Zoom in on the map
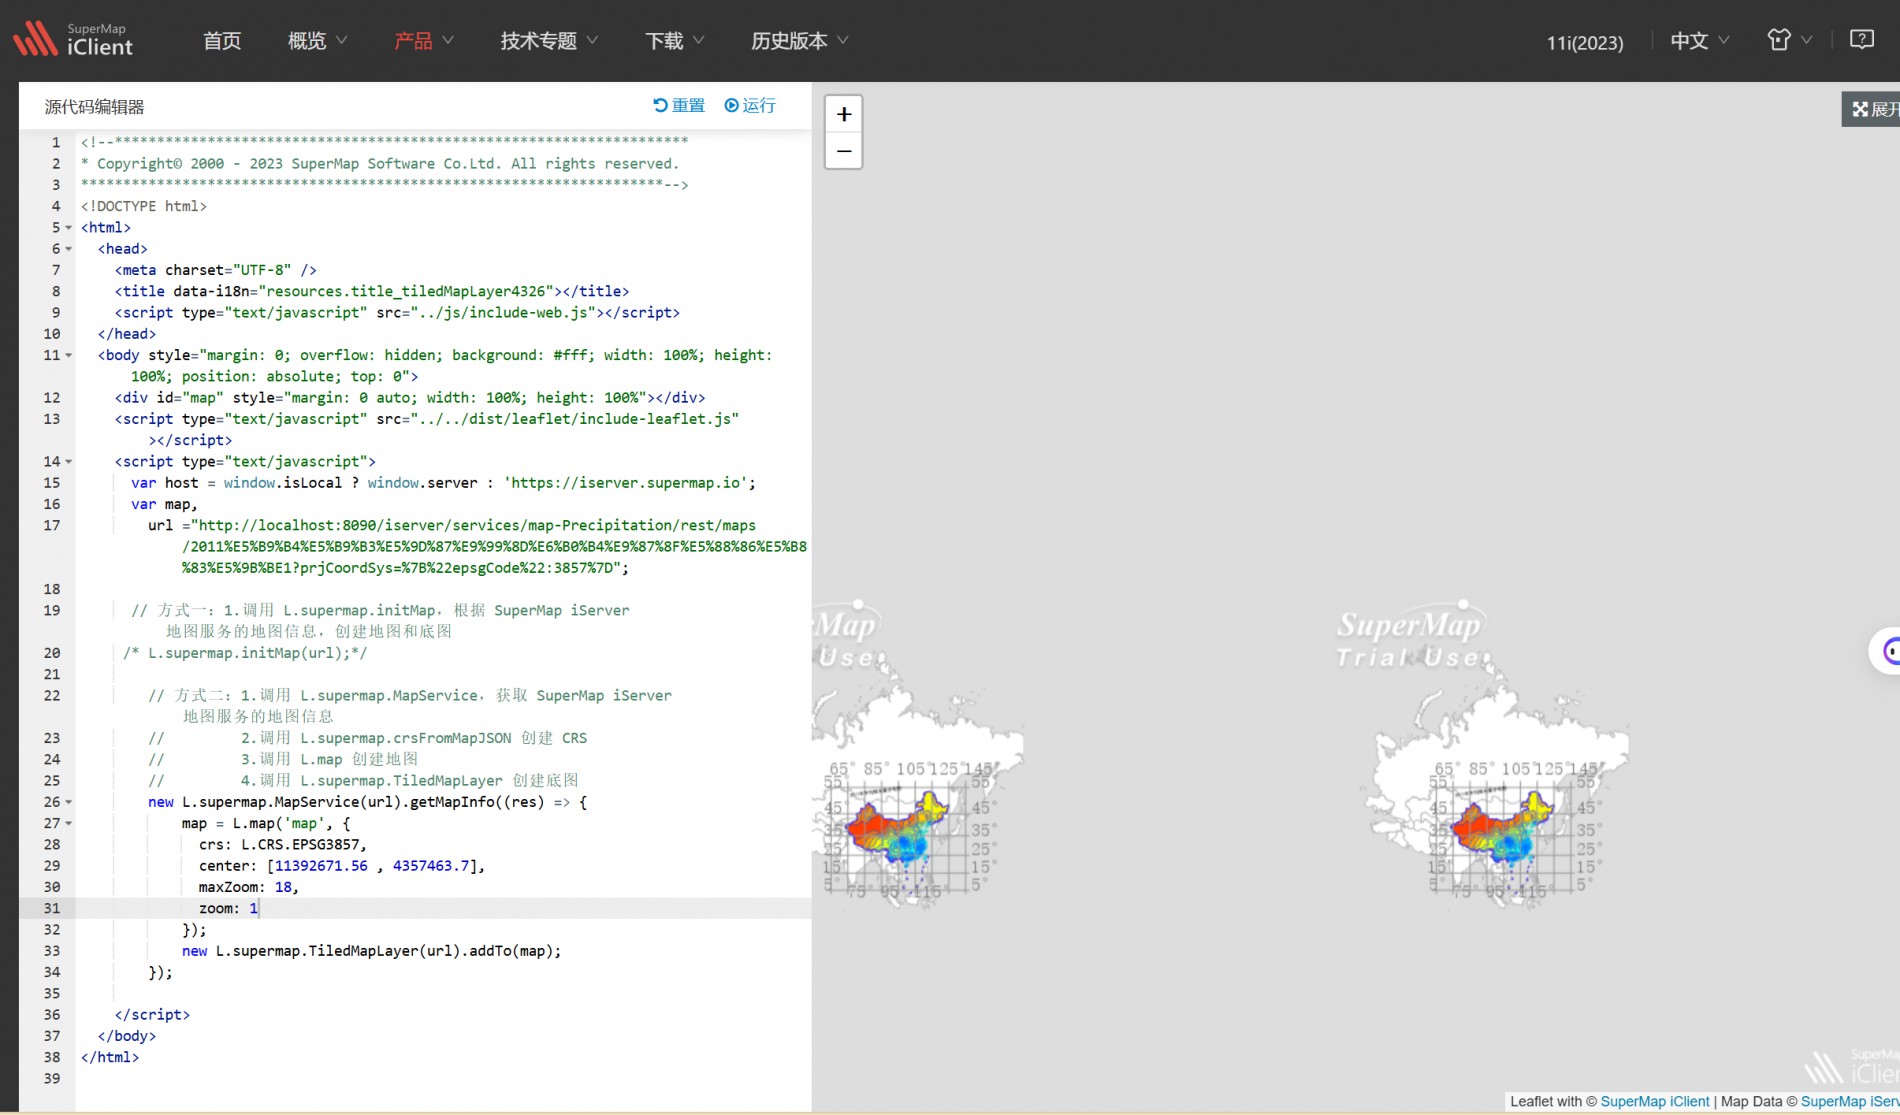This screenshot has width=1900, height=1115. [x=844, y=114]
